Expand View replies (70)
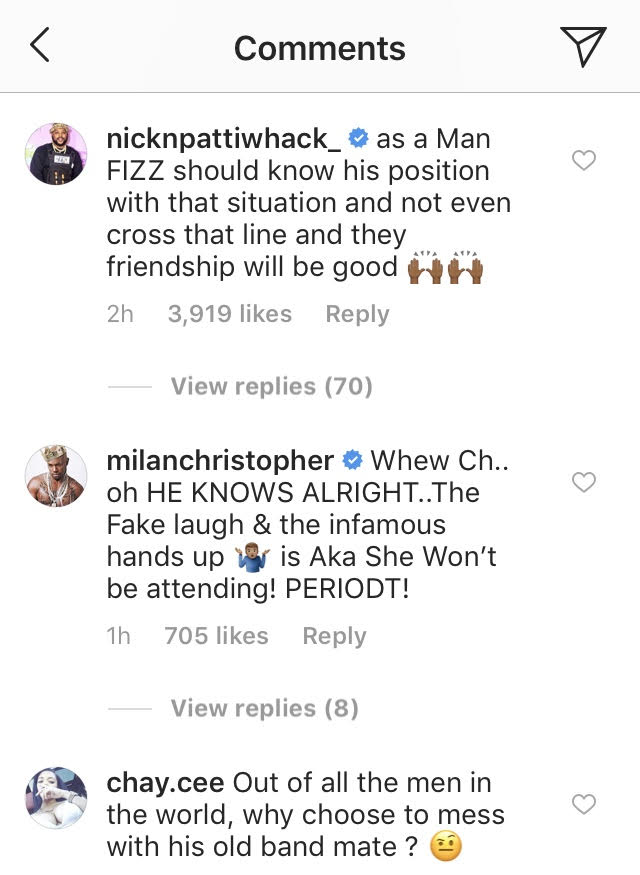Viewport: 640px width, 875px height. pos(271,386)
